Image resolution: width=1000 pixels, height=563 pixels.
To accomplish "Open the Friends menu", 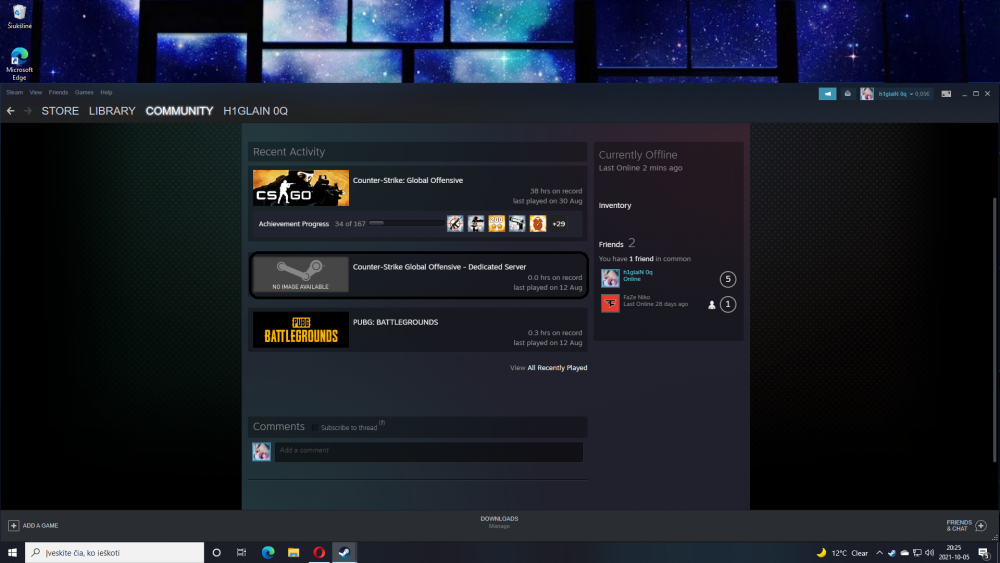I will click(58, 92).
